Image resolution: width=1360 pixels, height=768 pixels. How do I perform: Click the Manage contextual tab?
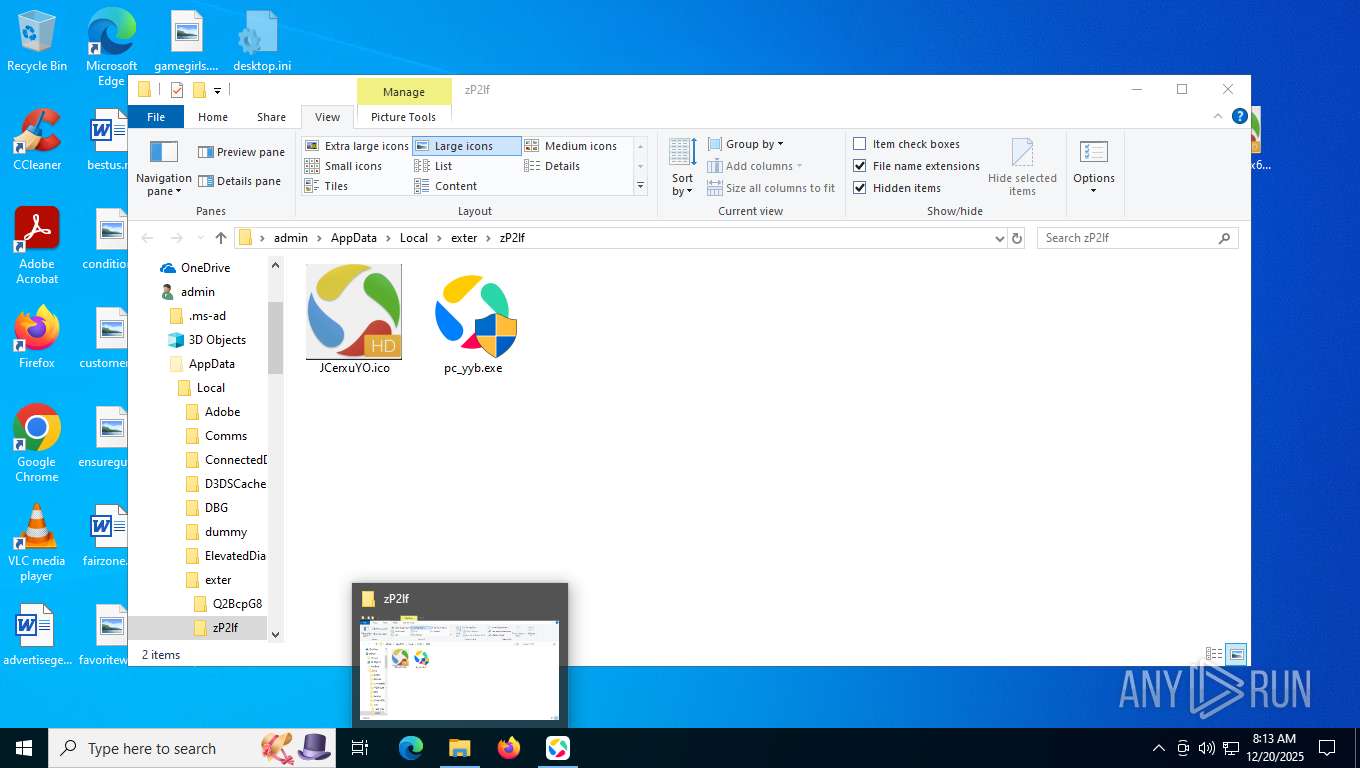click(404, 92)
